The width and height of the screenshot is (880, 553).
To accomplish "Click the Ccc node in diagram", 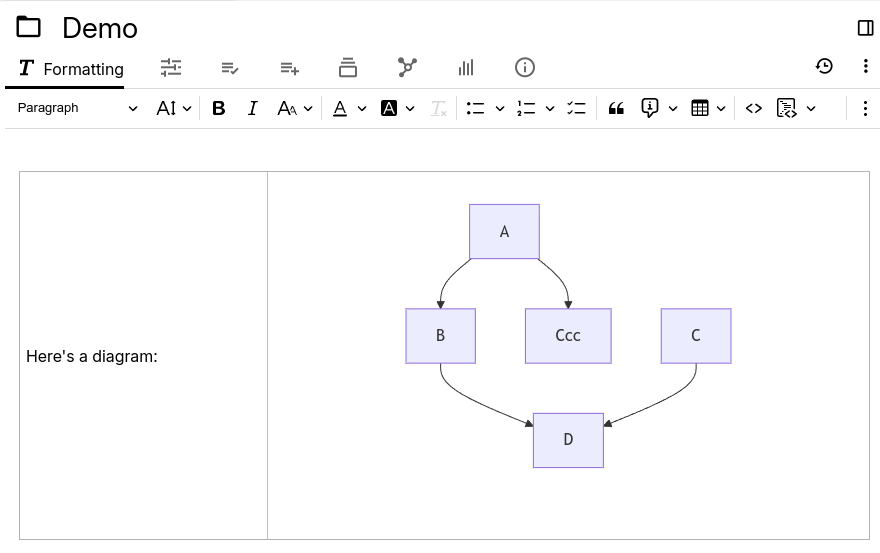I will [568, 336].
